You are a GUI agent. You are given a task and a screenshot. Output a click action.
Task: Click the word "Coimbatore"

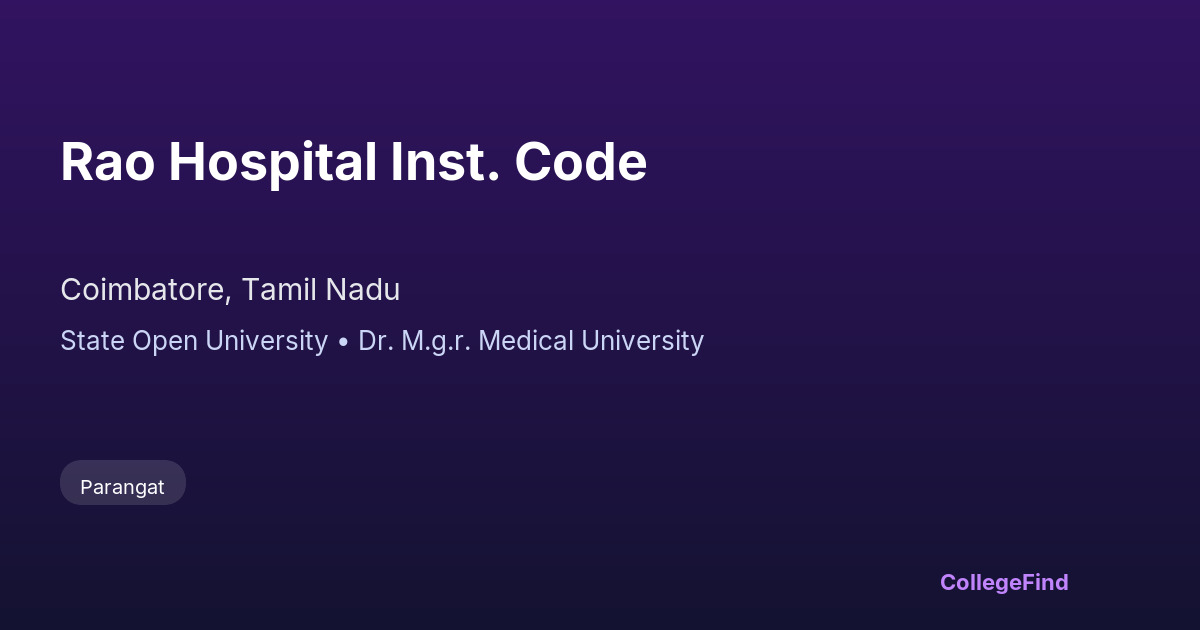[x=146, y=290]
